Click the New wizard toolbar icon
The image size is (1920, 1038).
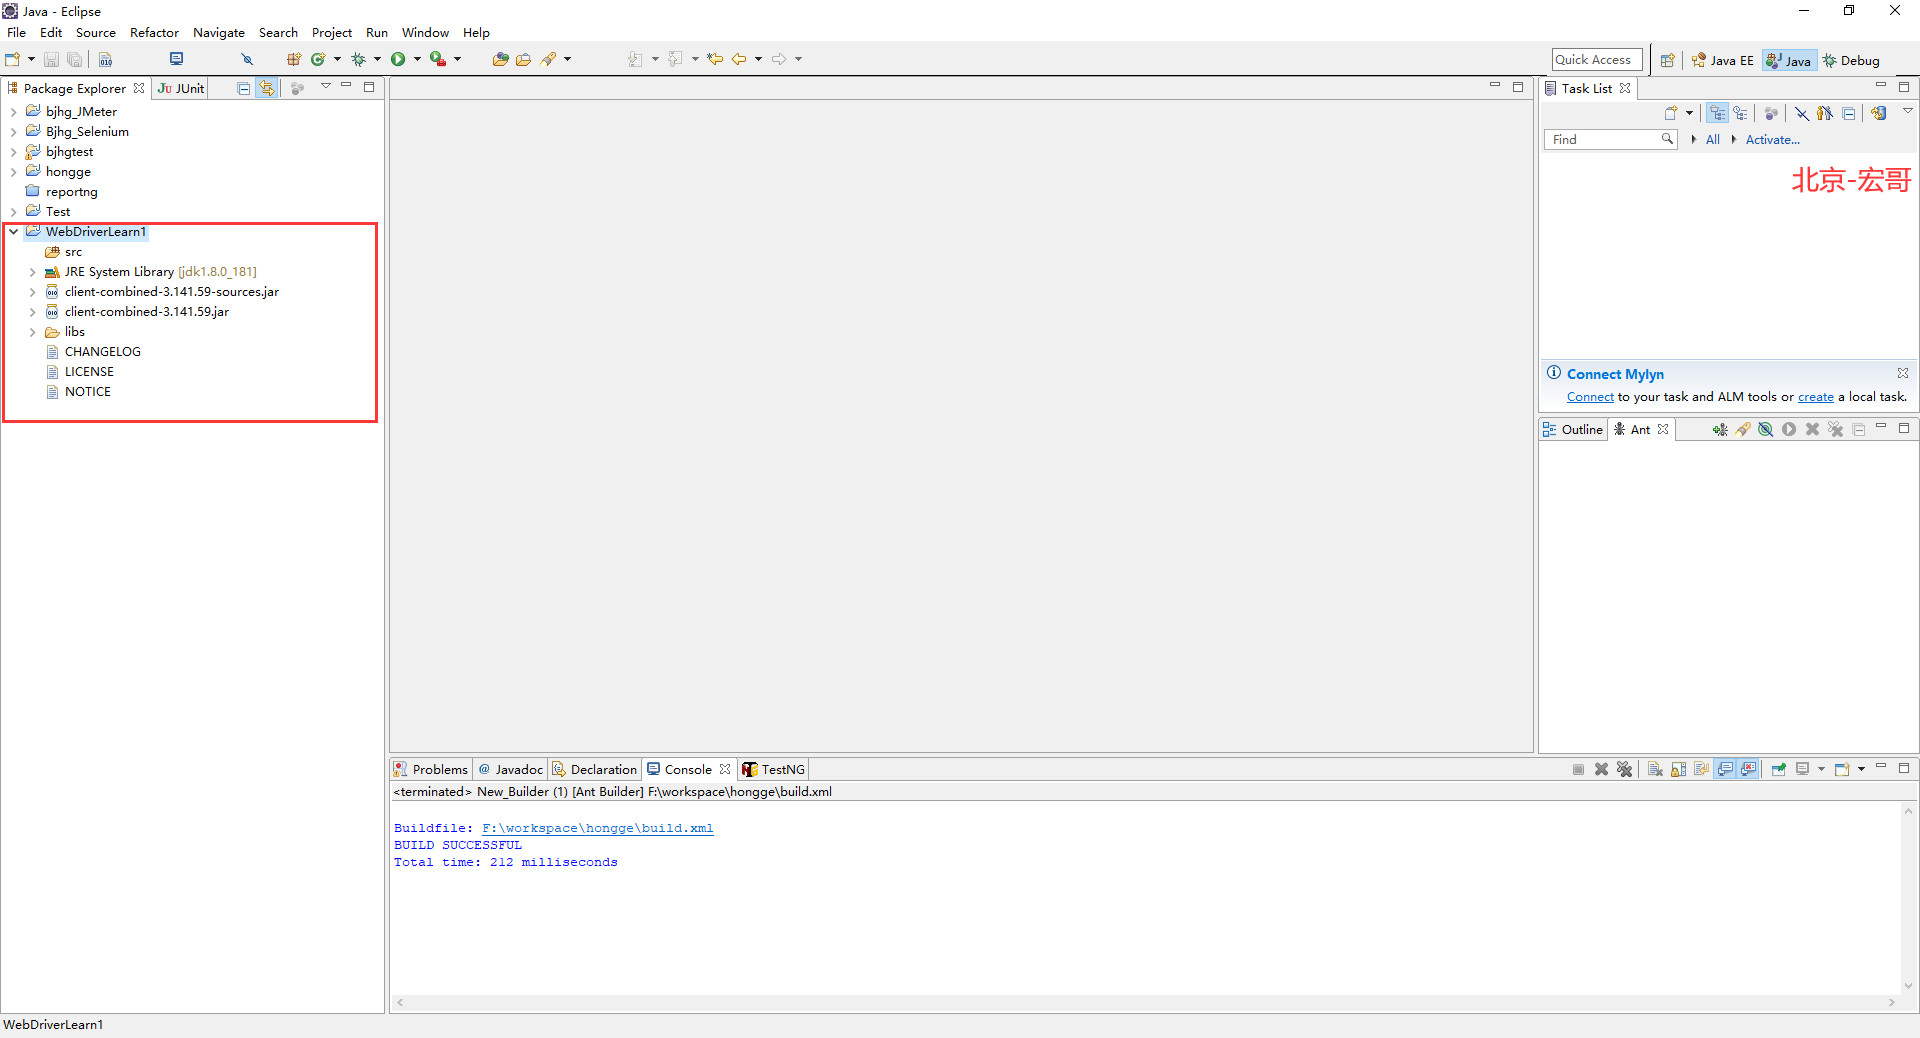coord(13,59)
